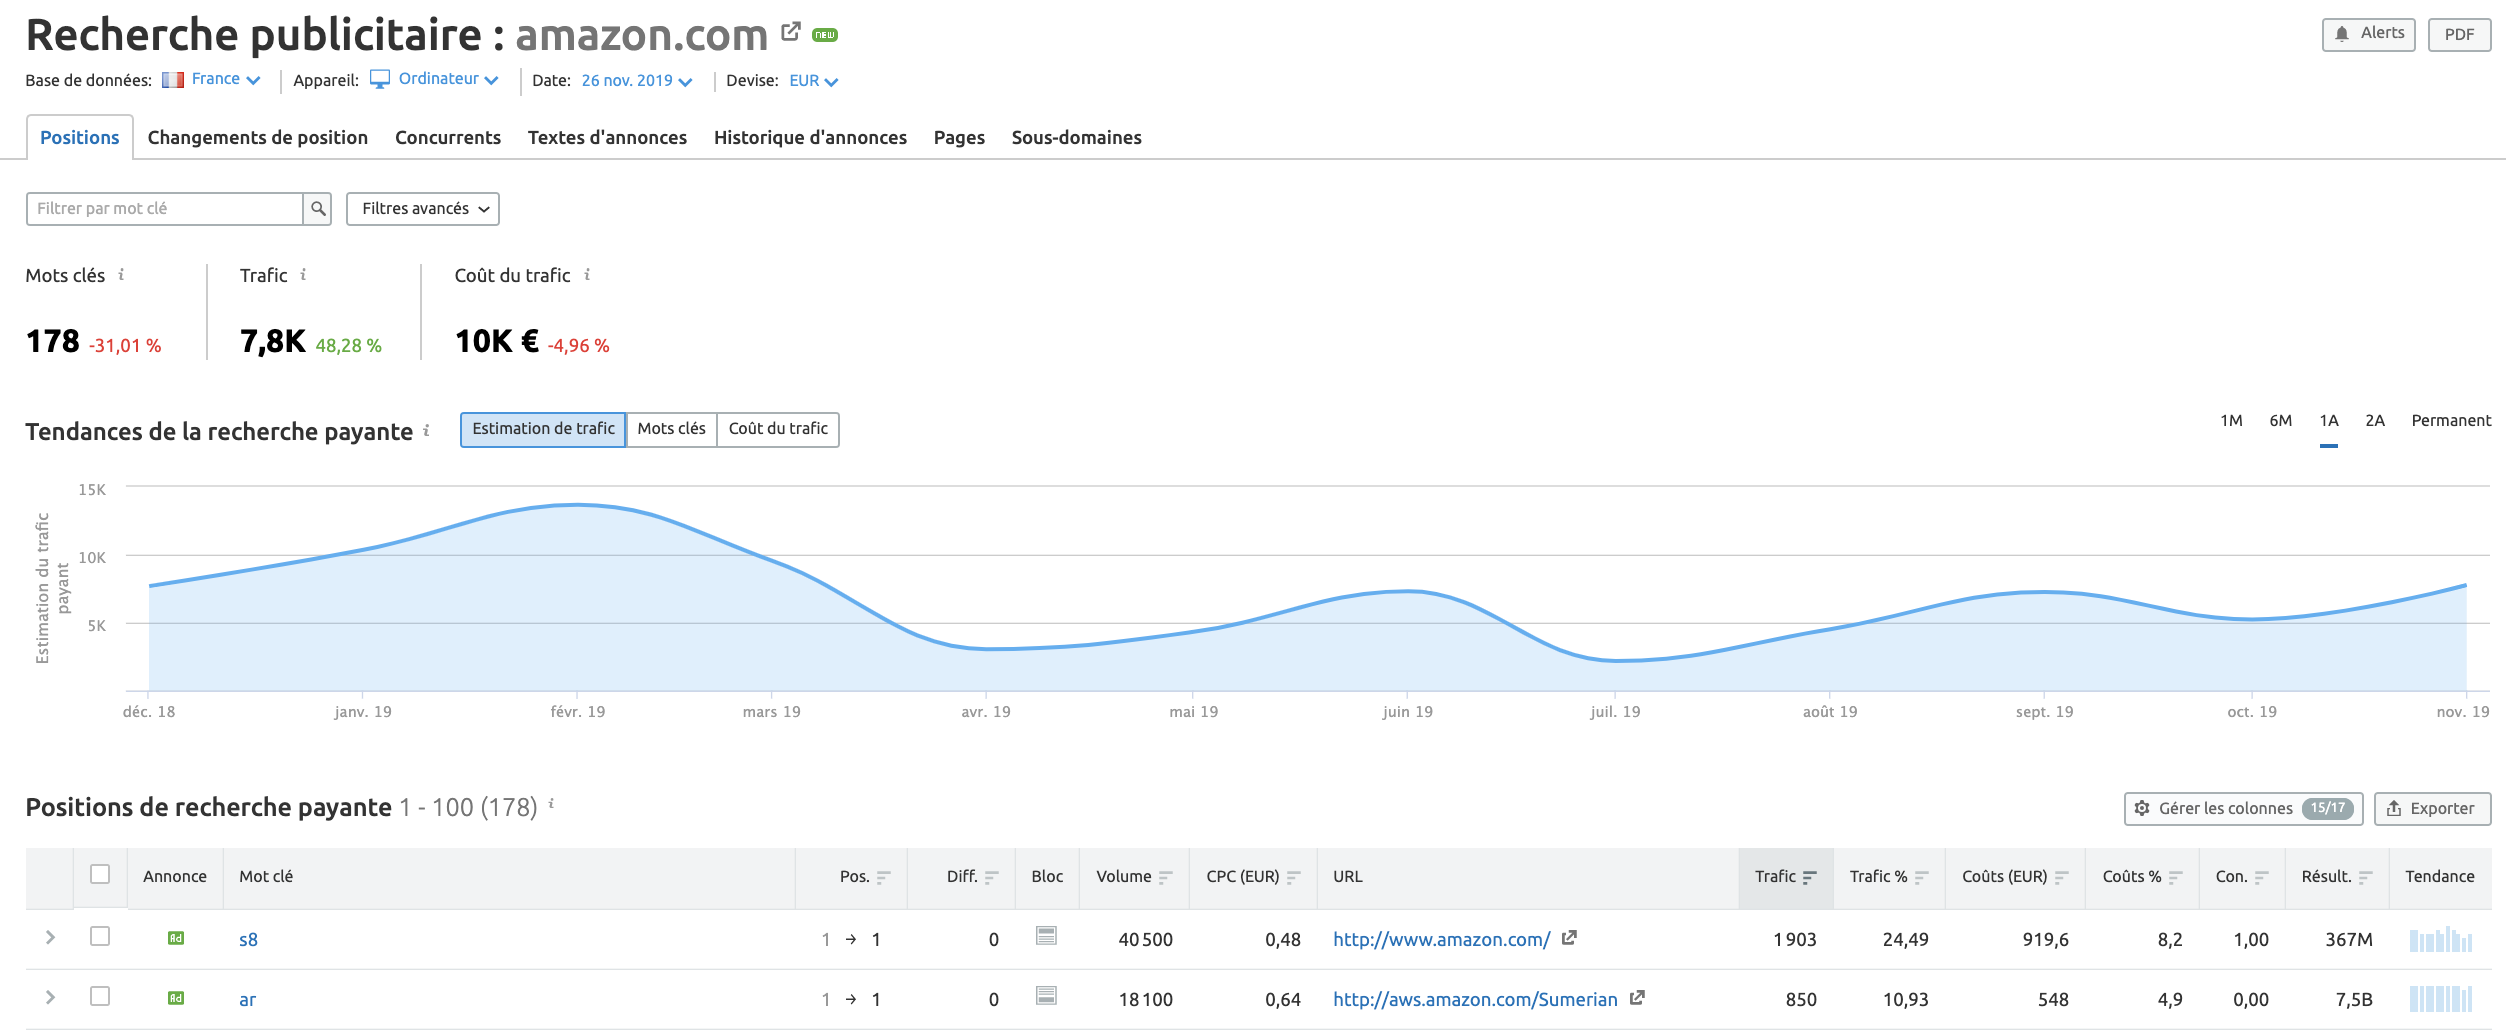Set chart range to 2A

click(x=2375, y=421)
